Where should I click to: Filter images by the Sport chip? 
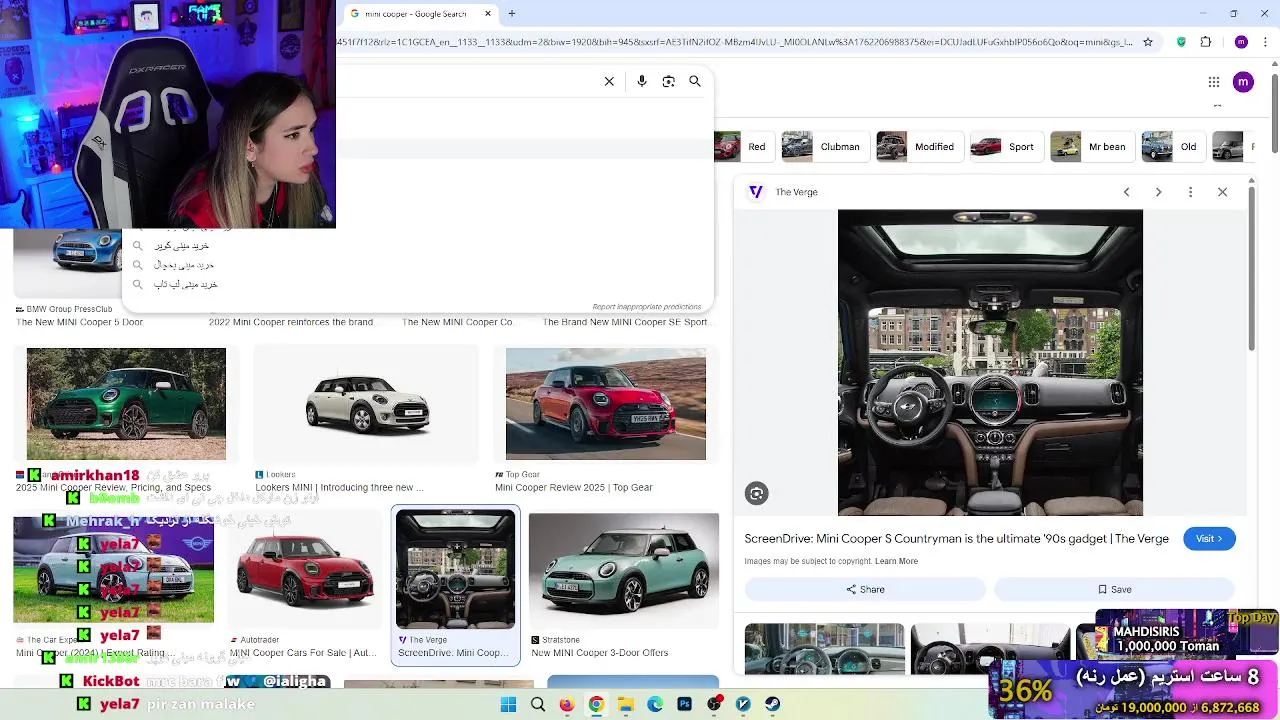tap(1005, 147)
